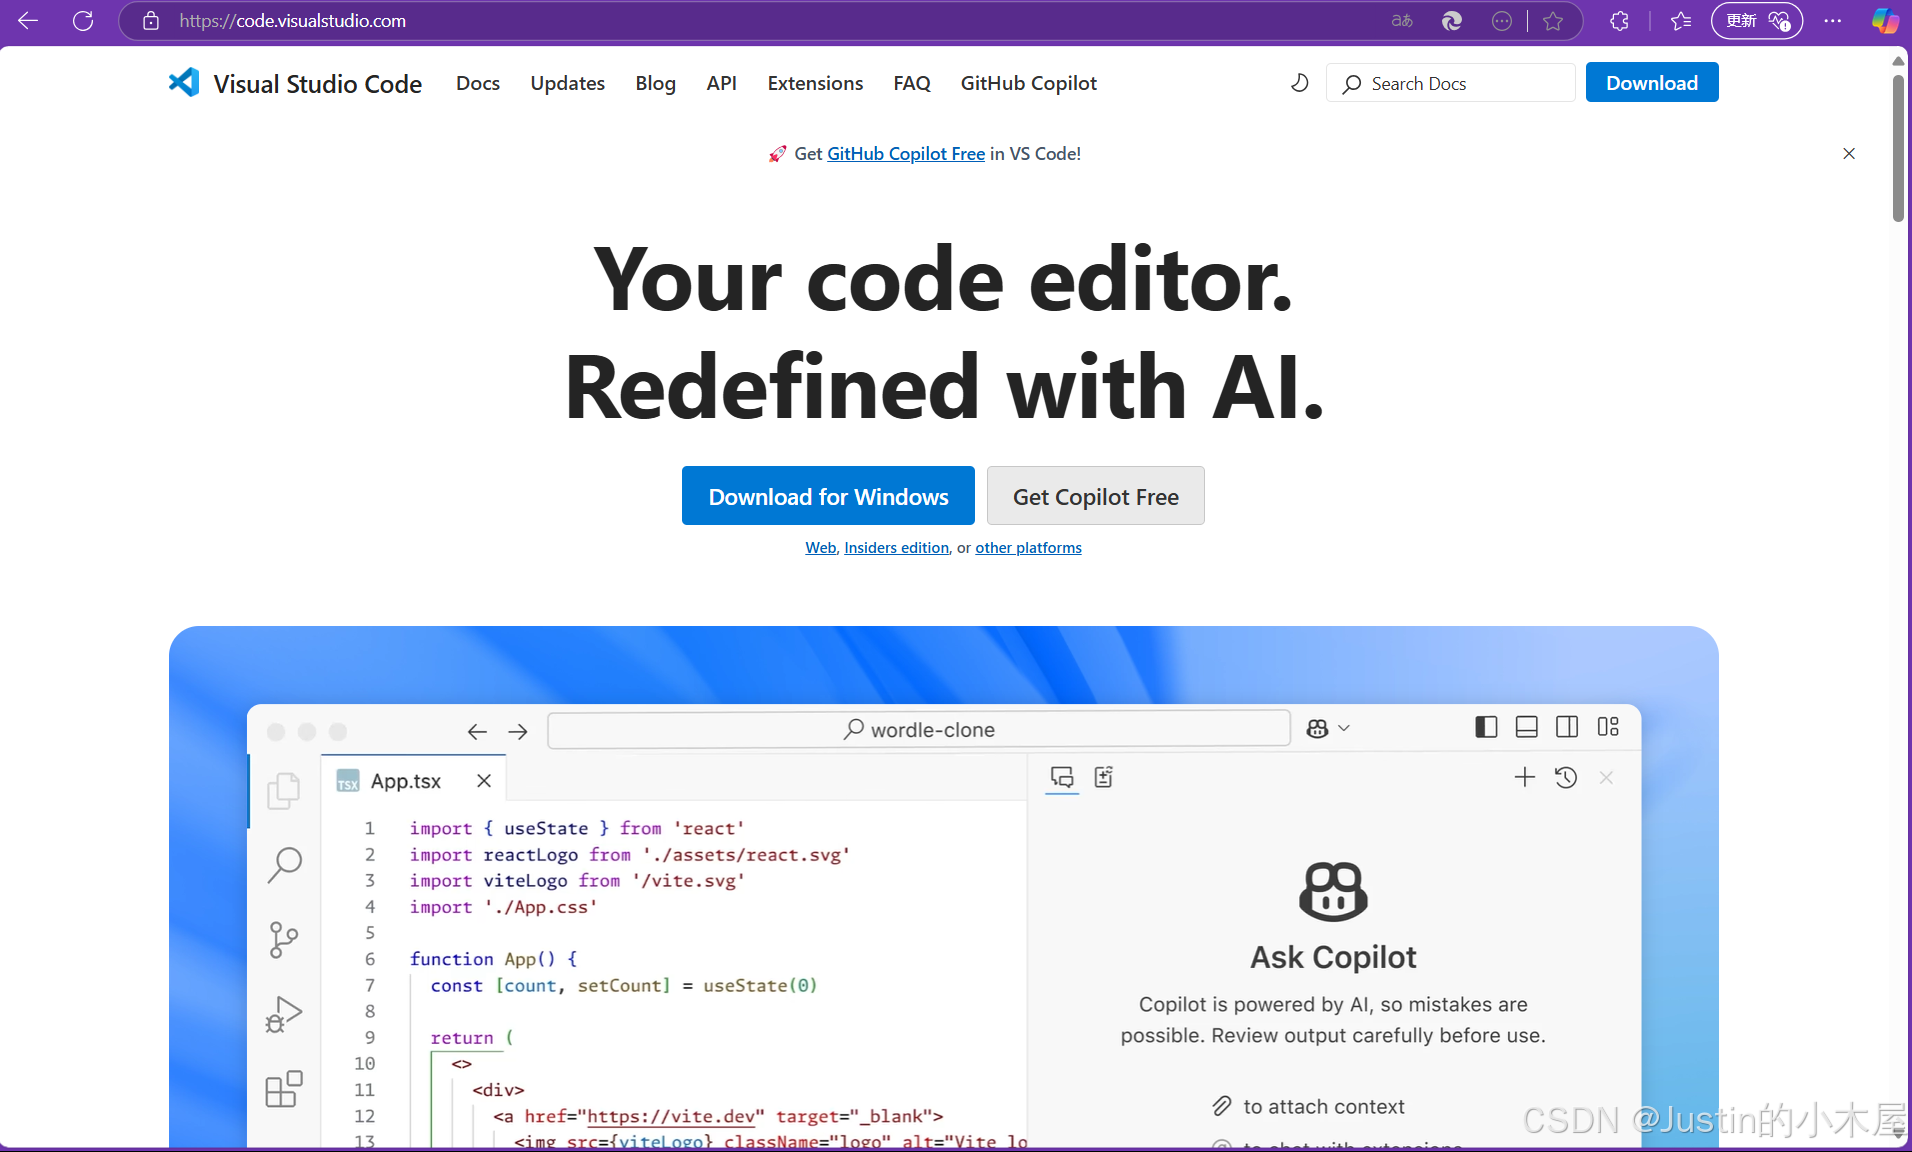Screen dimensions: 1912x1152
Task: Click the browser address bar URL
Action: tap(292, 20)
